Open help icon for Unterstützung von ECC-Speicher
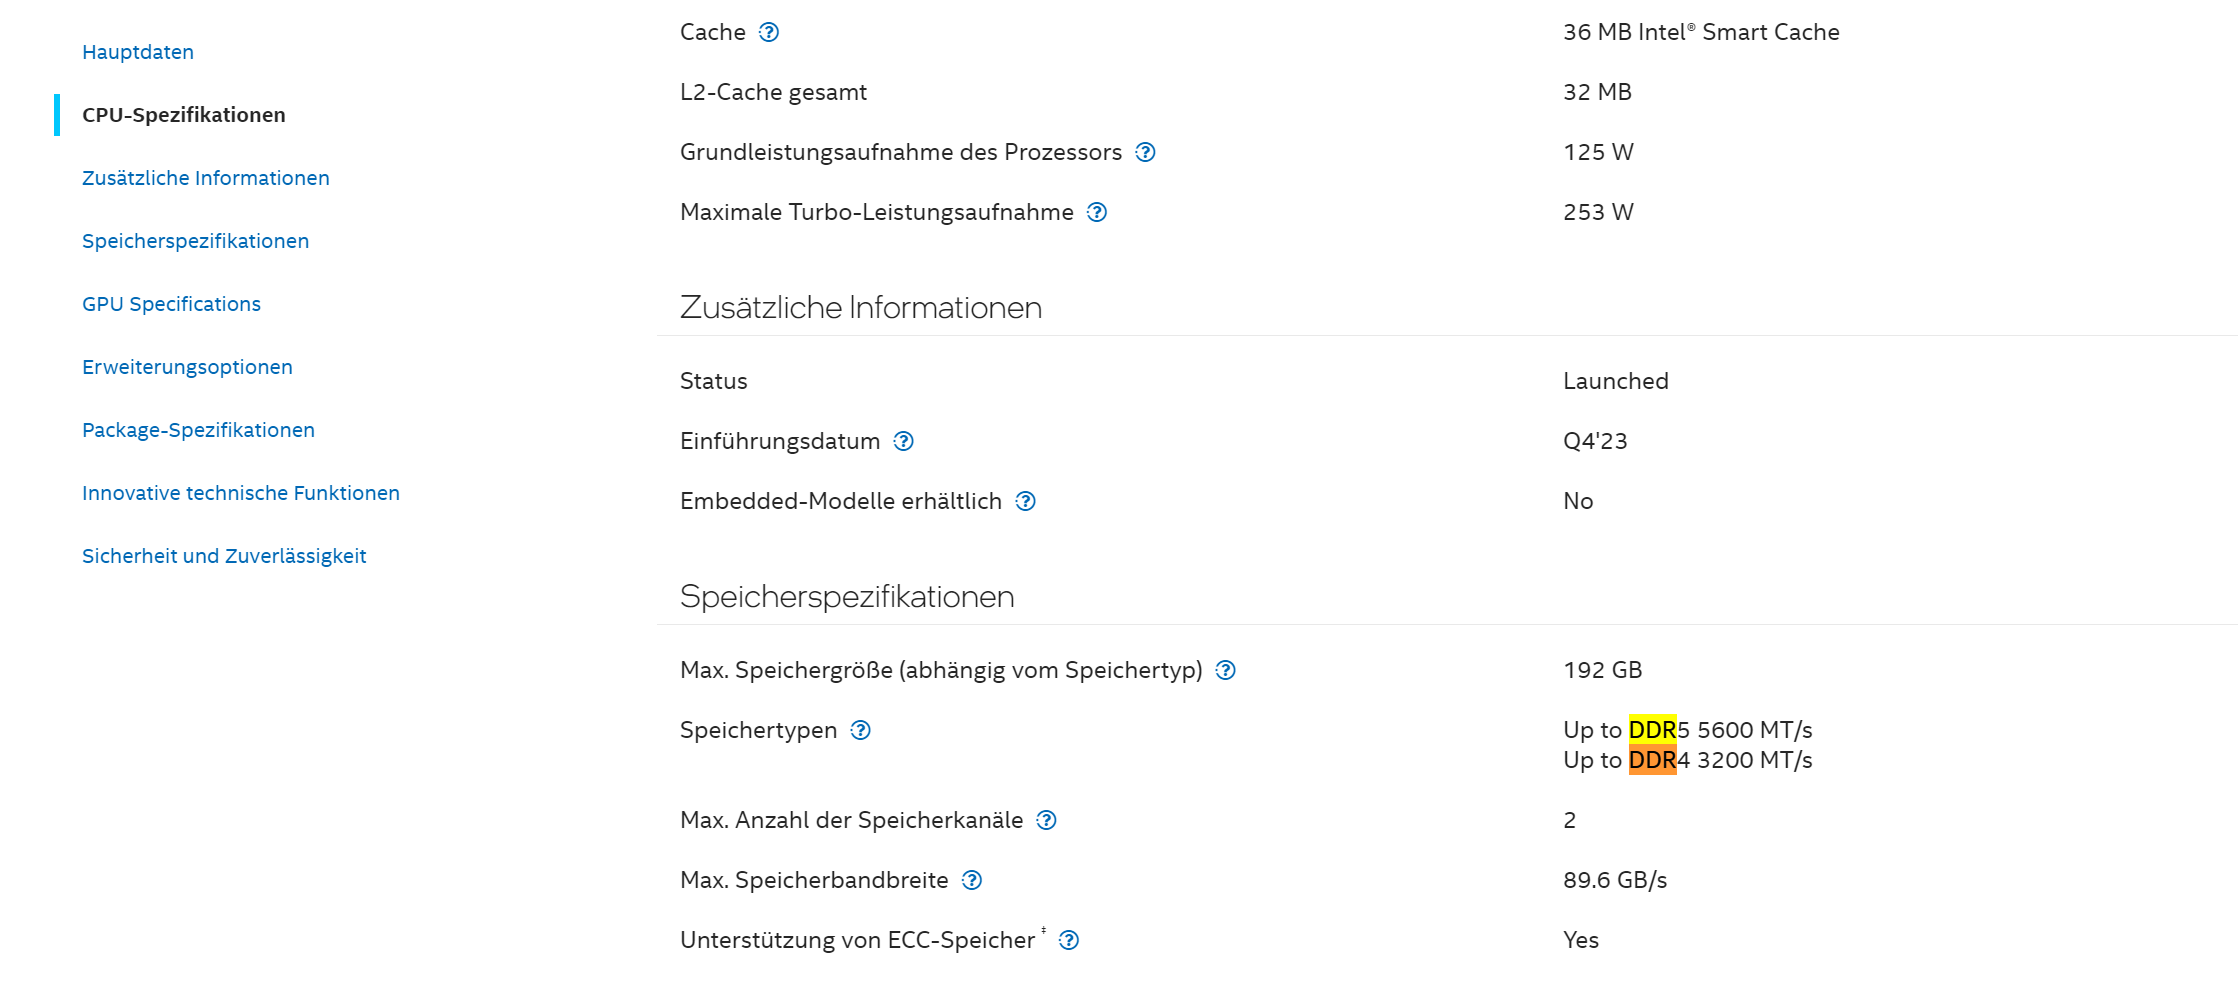Viewport: 2238px width, 985px height. [x=1068, y=940]
